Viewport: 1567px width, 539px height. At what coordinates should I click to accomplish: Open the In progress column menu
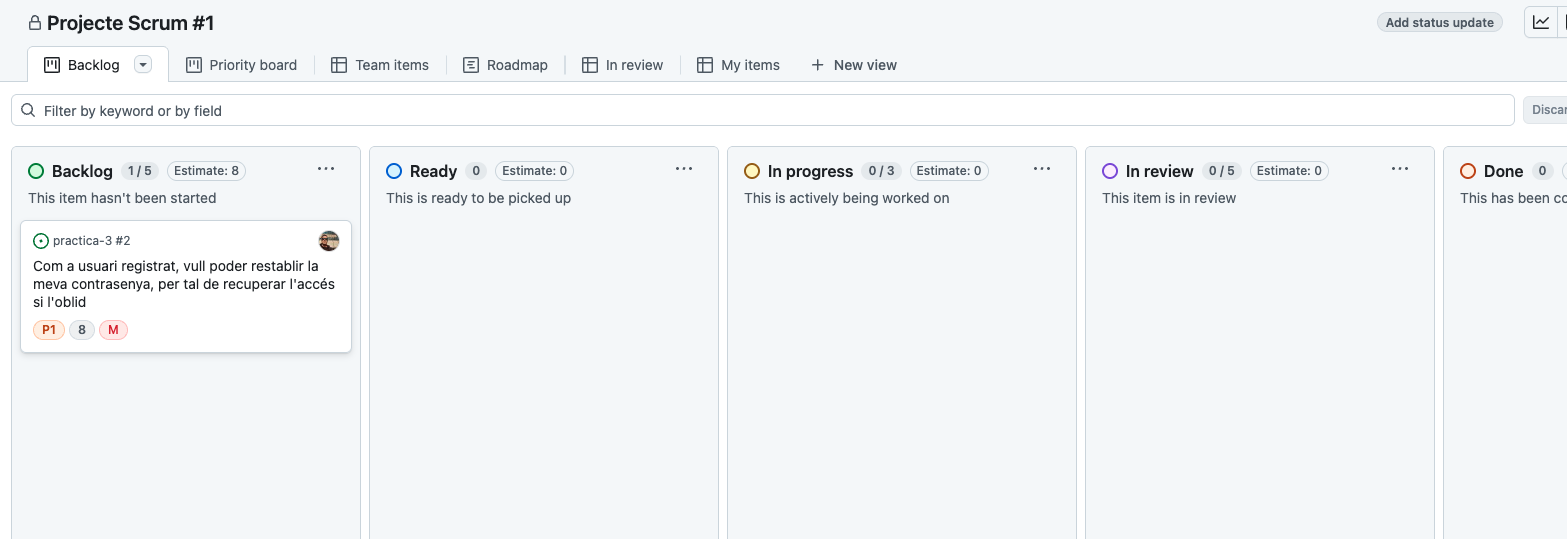click(x=1042, y=169)
